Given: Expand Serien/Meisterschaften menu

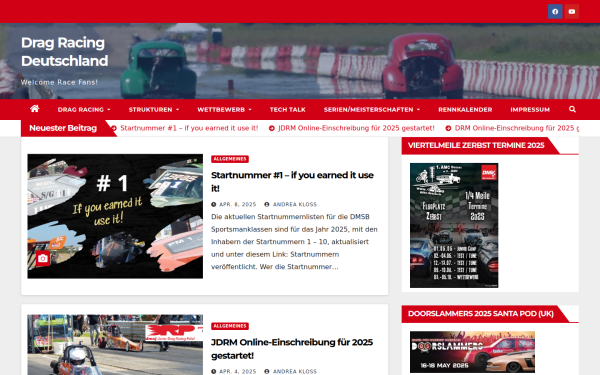Looking at the screenshot, I should coord(372,109).
